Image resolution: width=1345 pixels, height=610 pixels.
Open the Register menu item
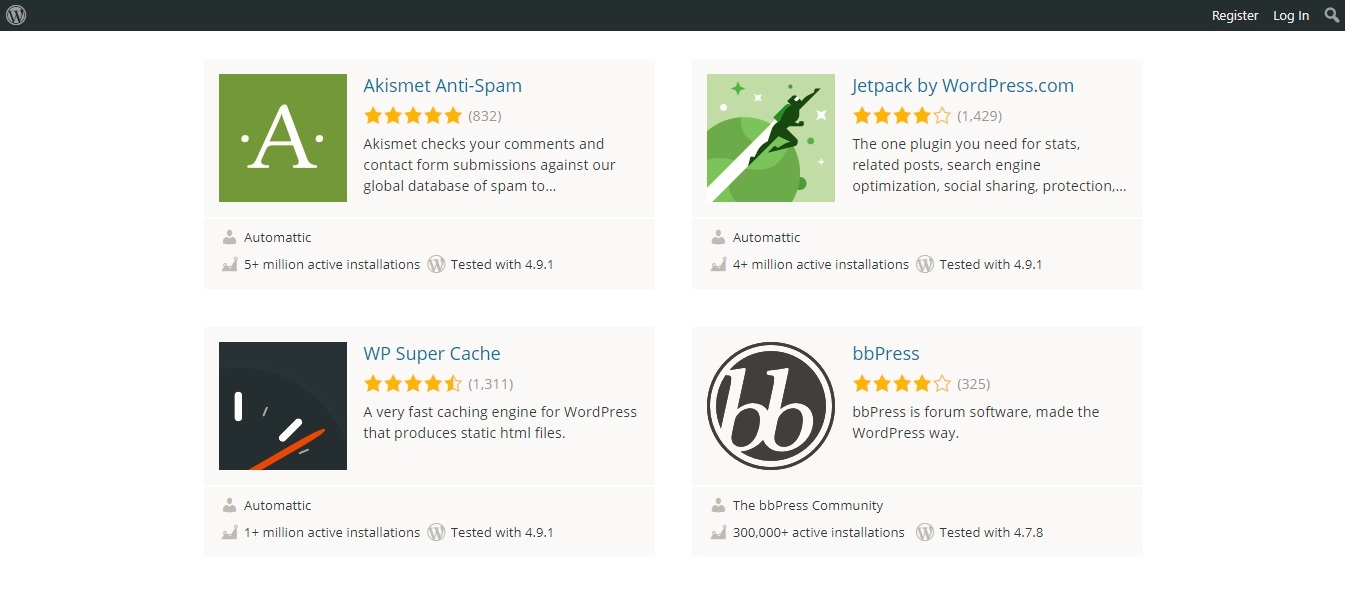1235,16
